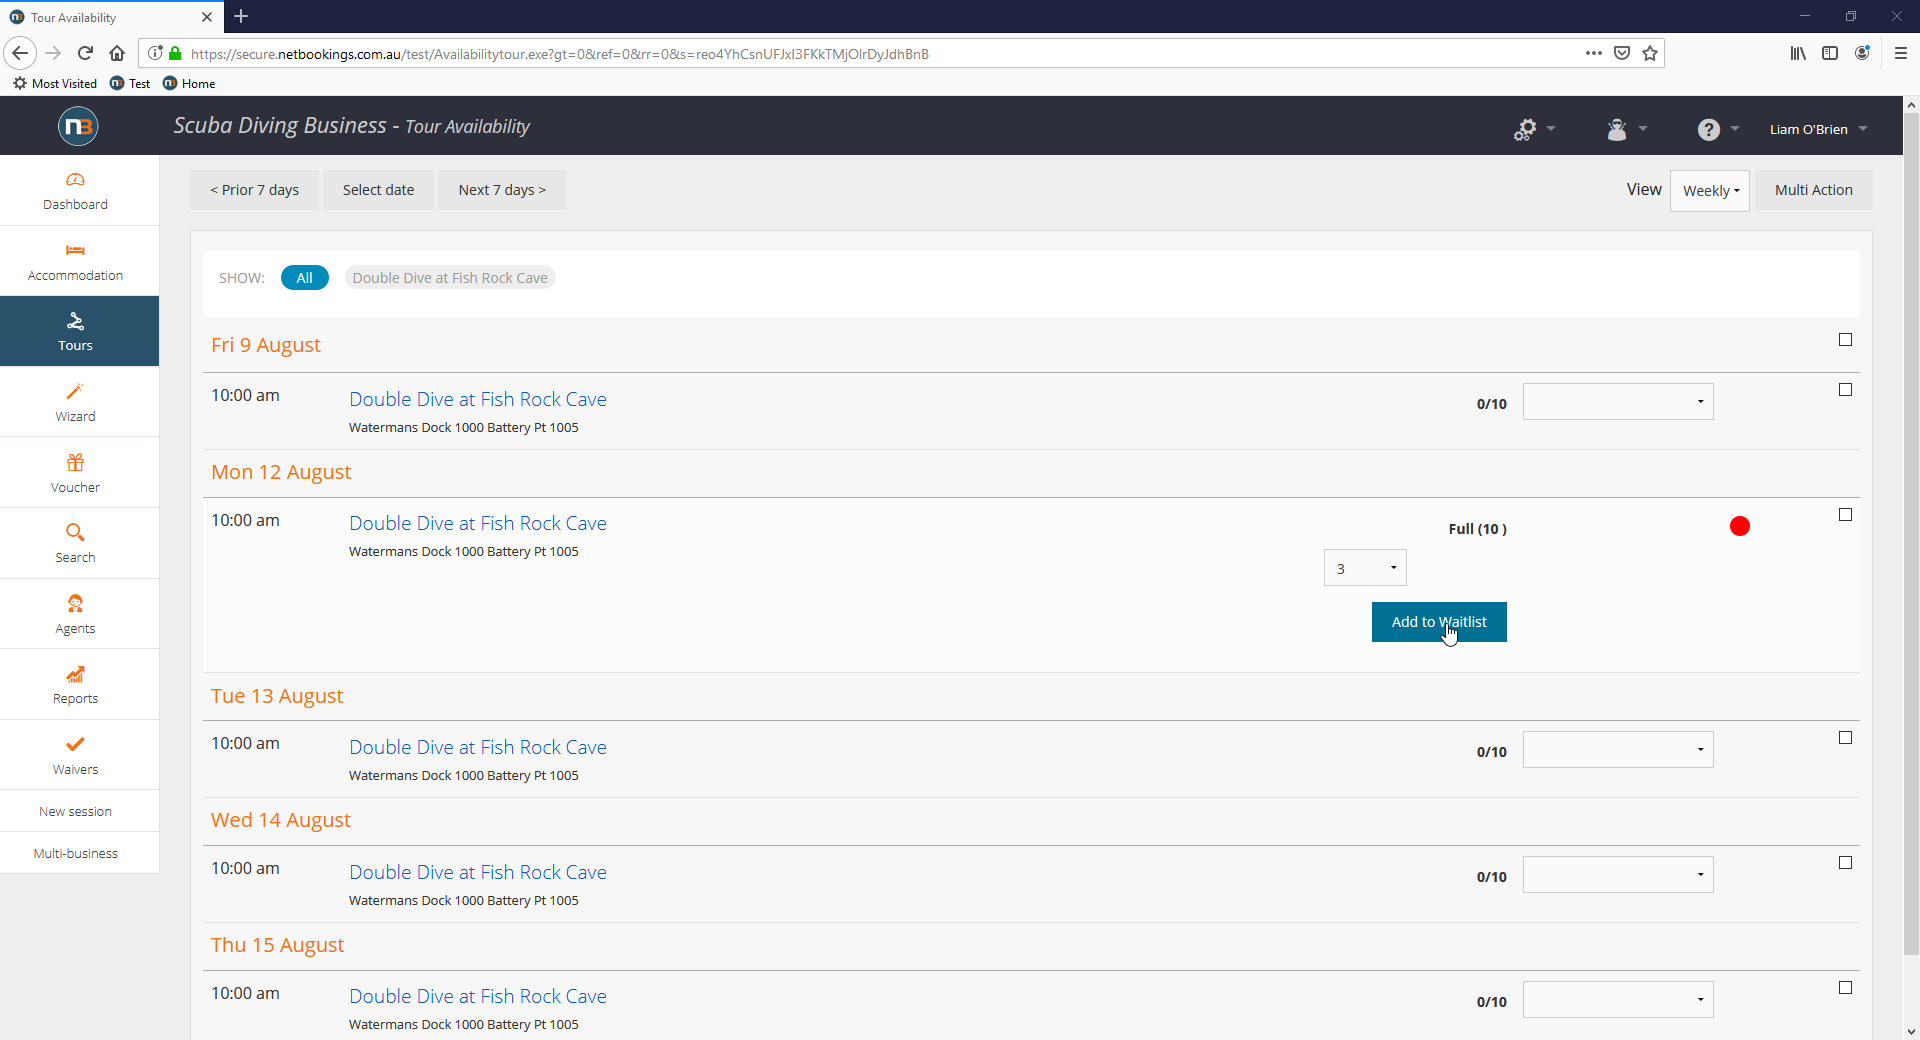Image resolution: width=1920 pixels, height=1040 pixels.
Task: Click the Netbookings NB logo
Action: coord(78,126)
